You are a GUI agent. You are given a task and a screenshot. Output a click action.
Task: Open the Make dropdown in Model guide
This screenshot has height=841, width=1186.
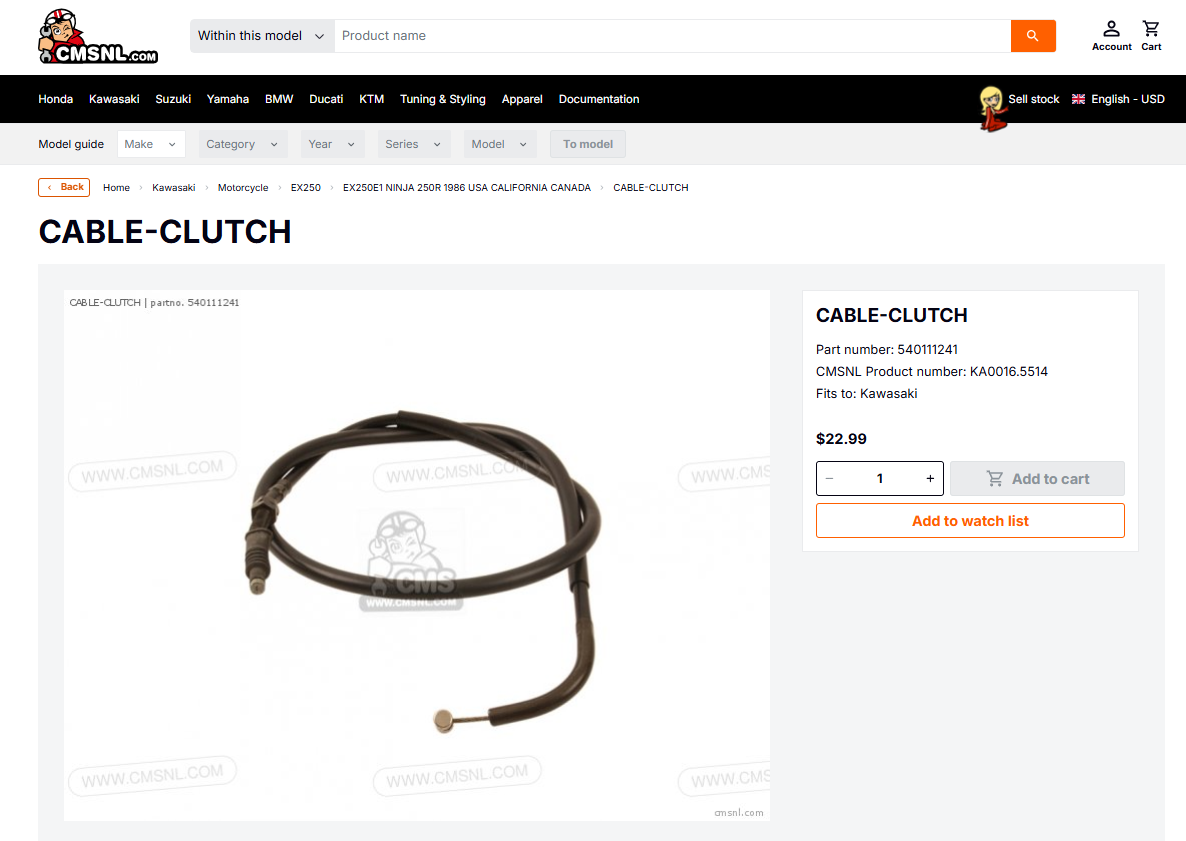tap(151, 144)
